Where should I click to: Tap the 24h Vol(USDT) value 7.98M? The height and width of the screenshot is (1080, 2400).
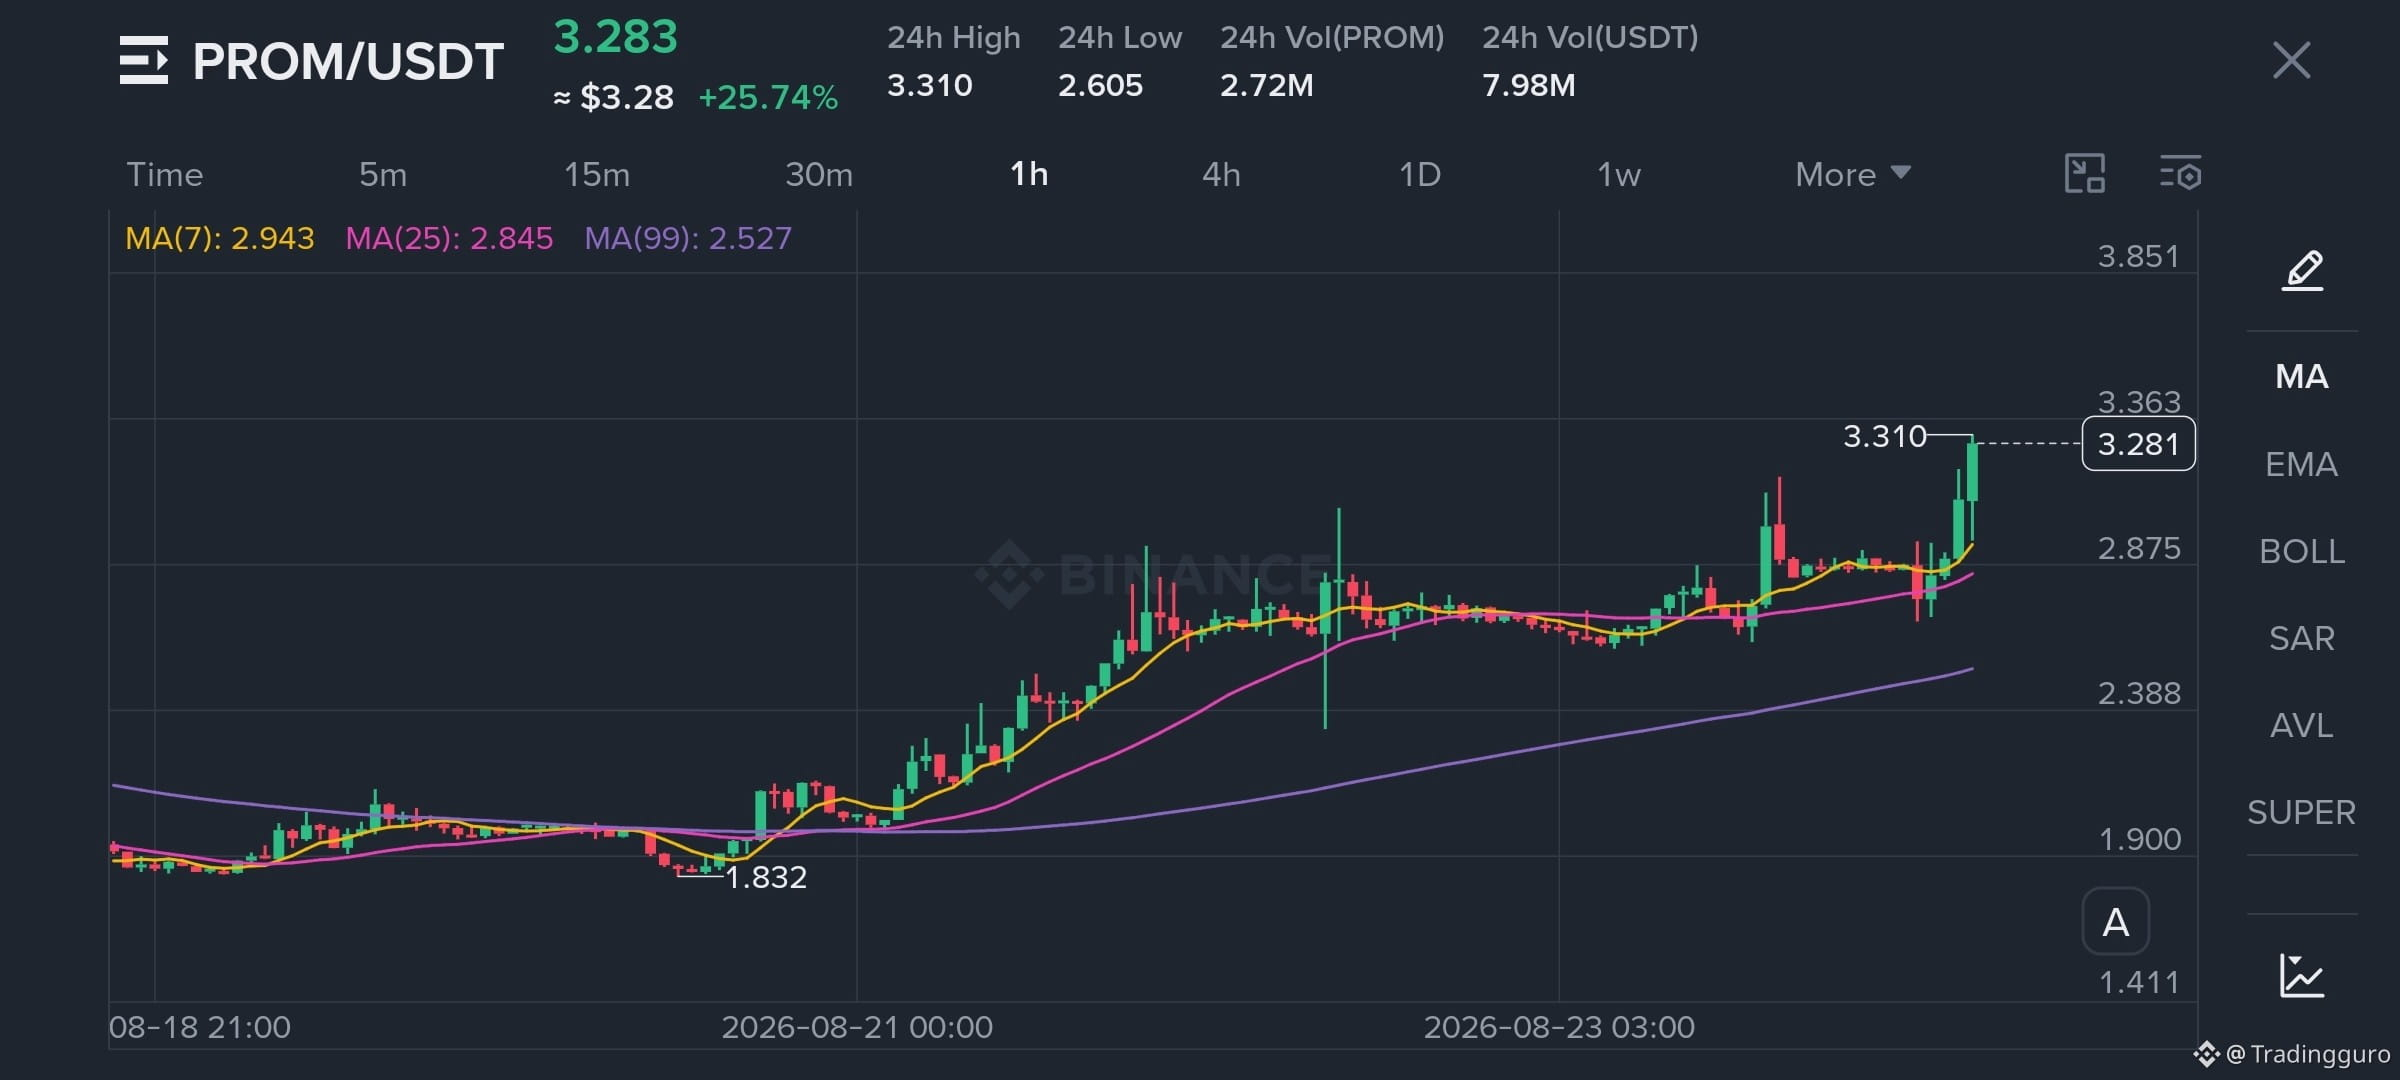coord(1529,85)
